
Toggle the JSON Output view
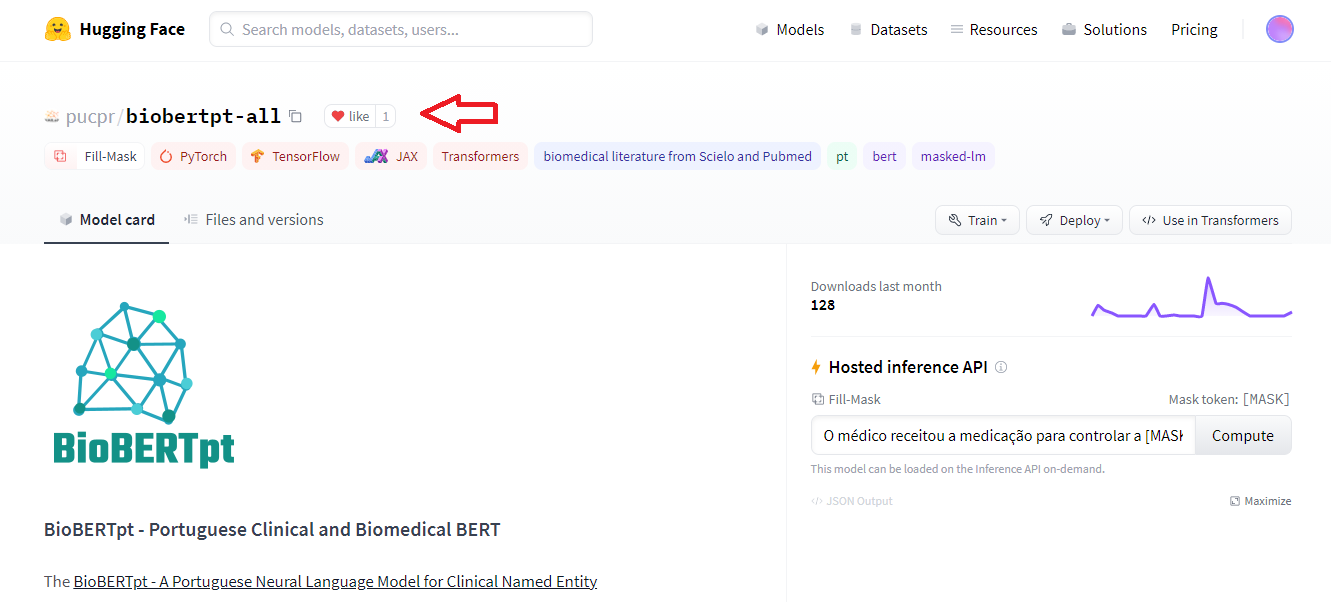[x=852, y=501]
